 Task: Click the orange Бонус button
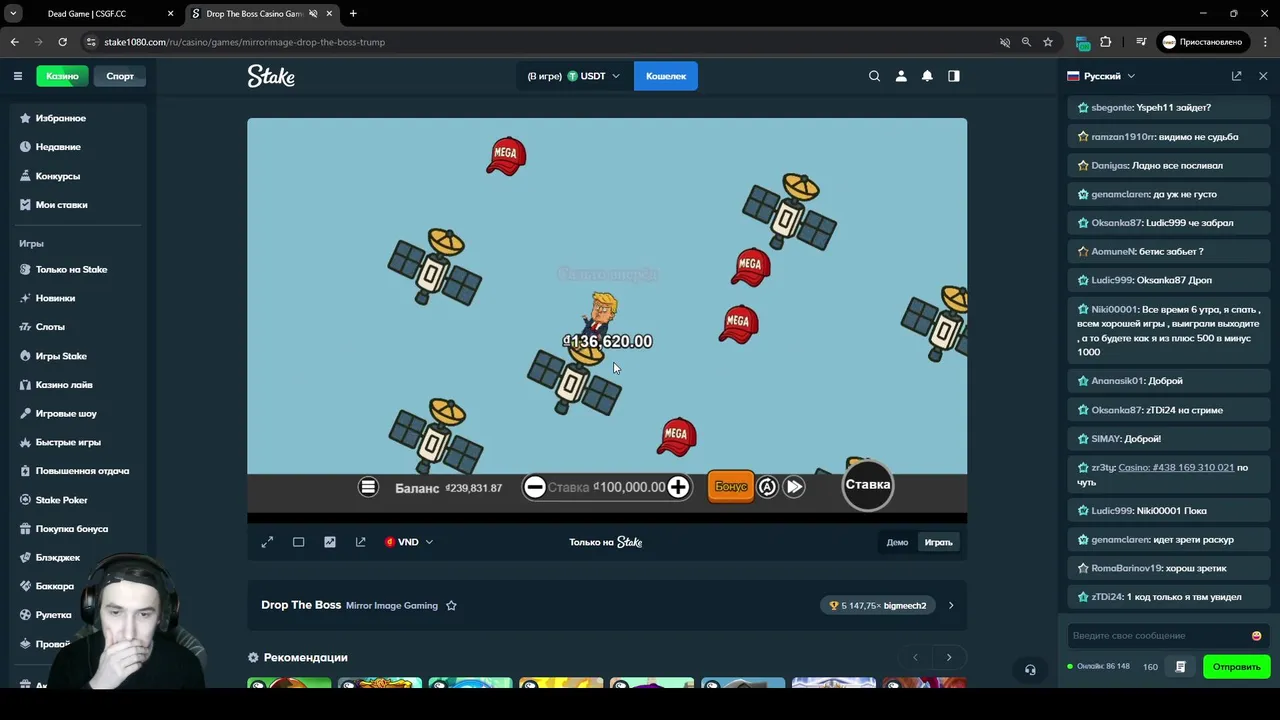pyautogui.click(x=731, y=486)
